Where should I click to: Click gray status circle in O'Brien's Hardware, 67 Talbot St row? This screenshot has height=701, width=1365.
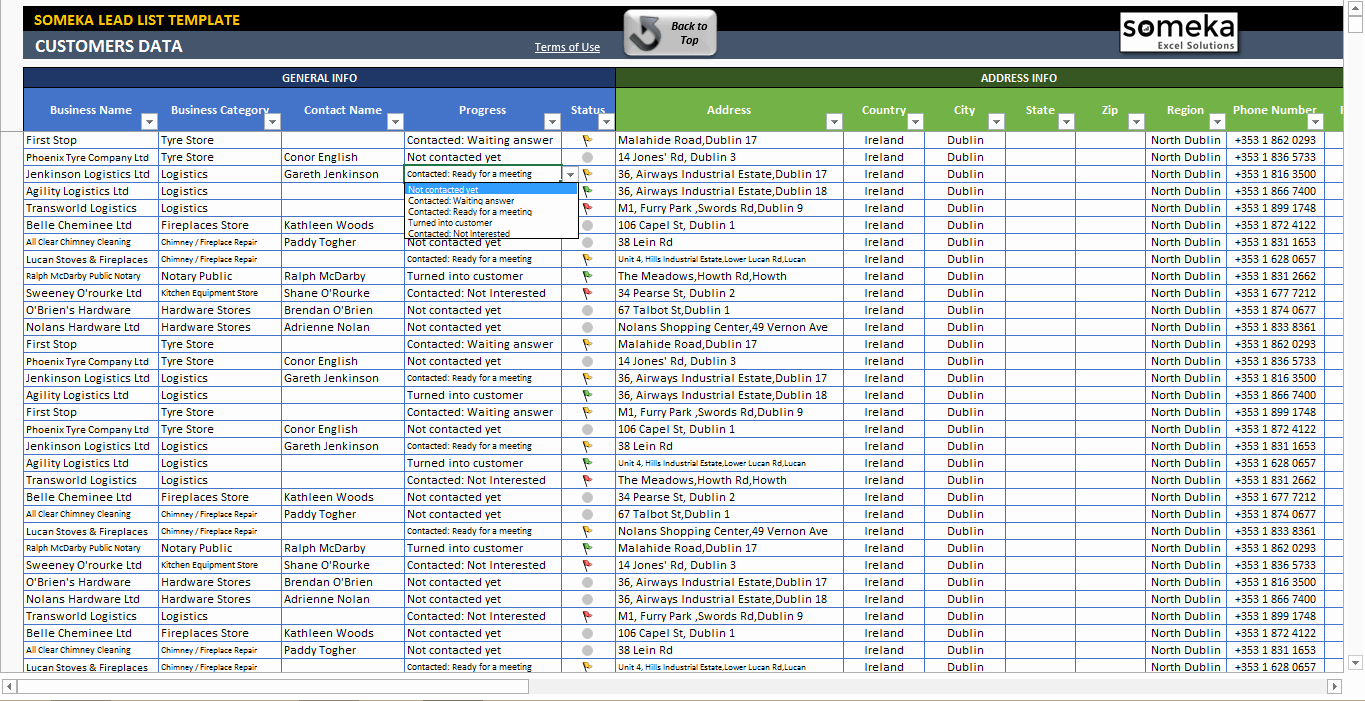pos(588,310)
